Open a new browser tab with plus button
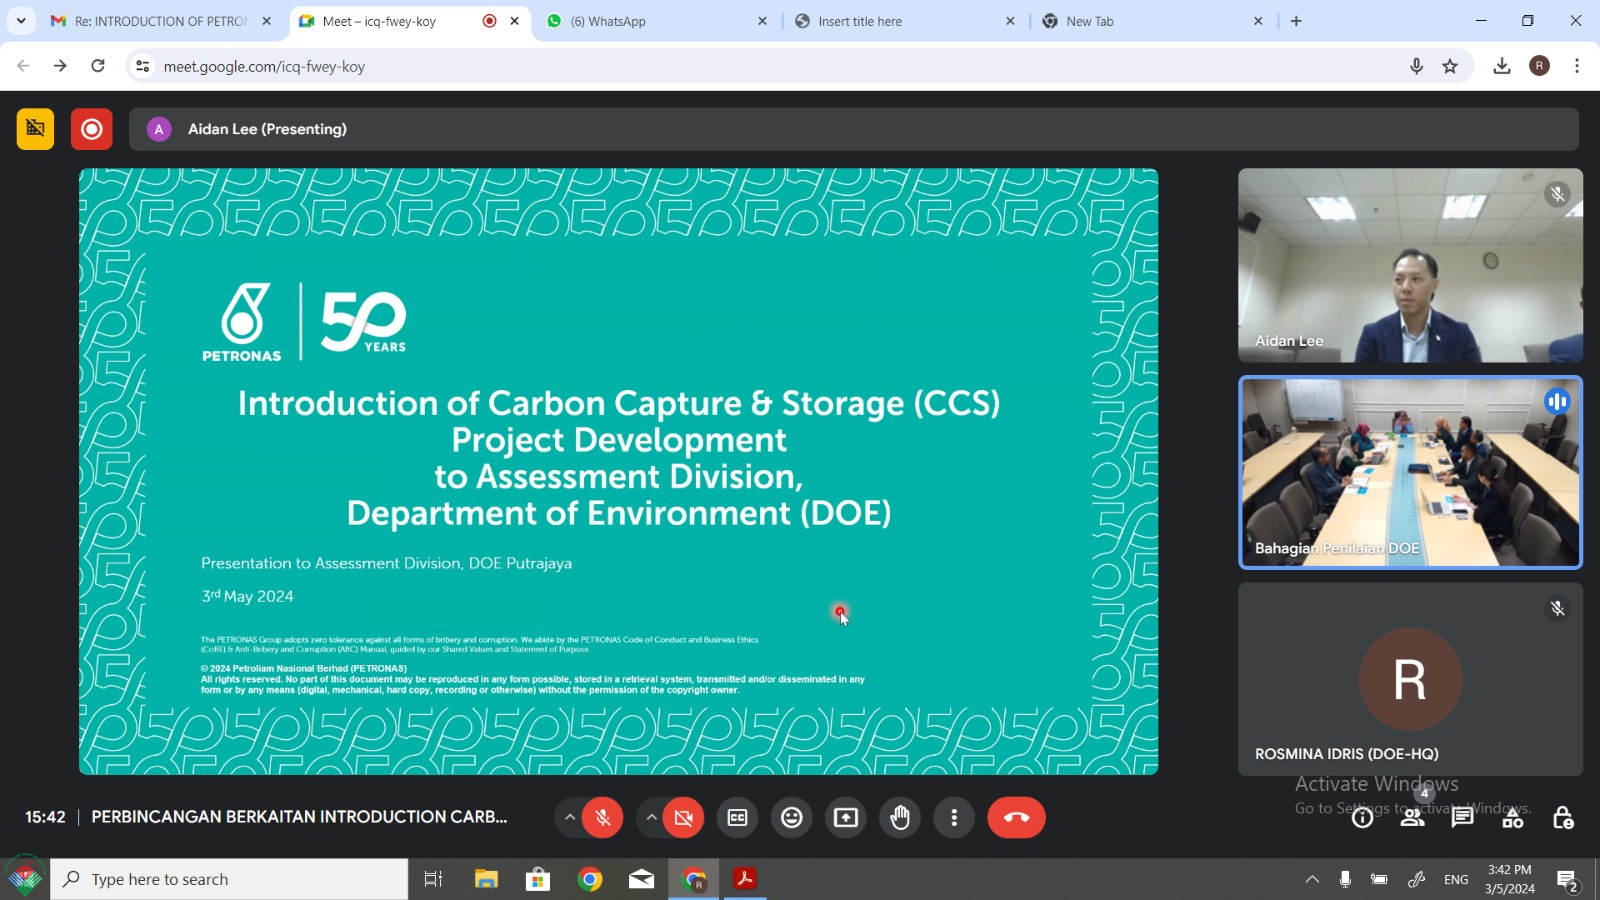 coord(1296,21)
